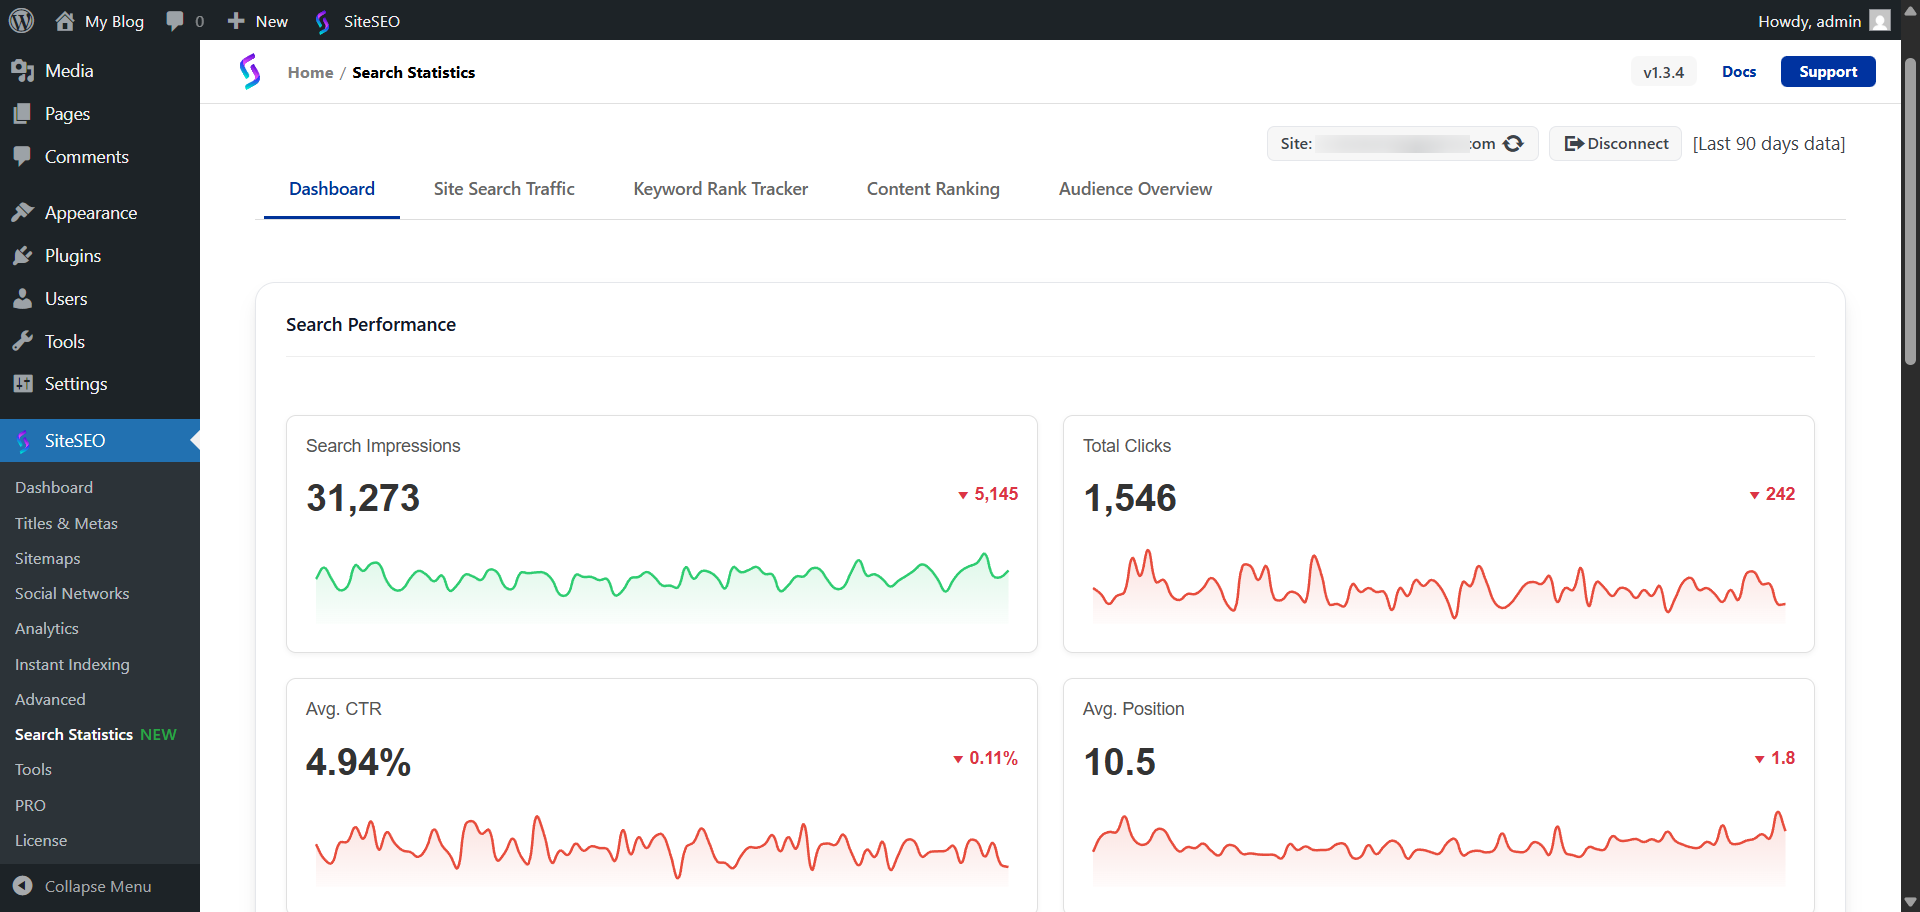Click the Appearance paintbrush icon
The width and height of the screenshot is (1920, 912).
click(22, 212)
